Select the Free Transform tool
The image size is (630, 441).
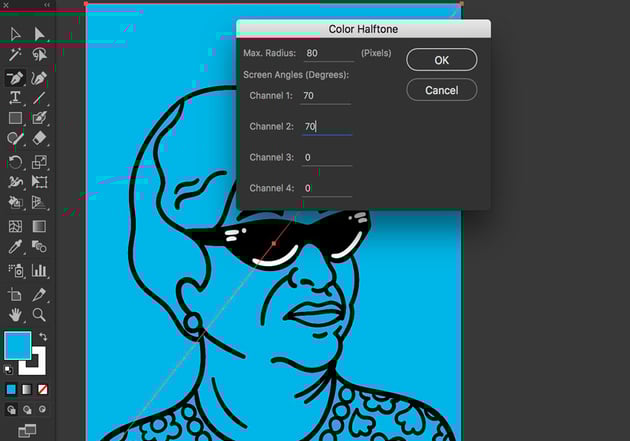click(x=39, y=182)
